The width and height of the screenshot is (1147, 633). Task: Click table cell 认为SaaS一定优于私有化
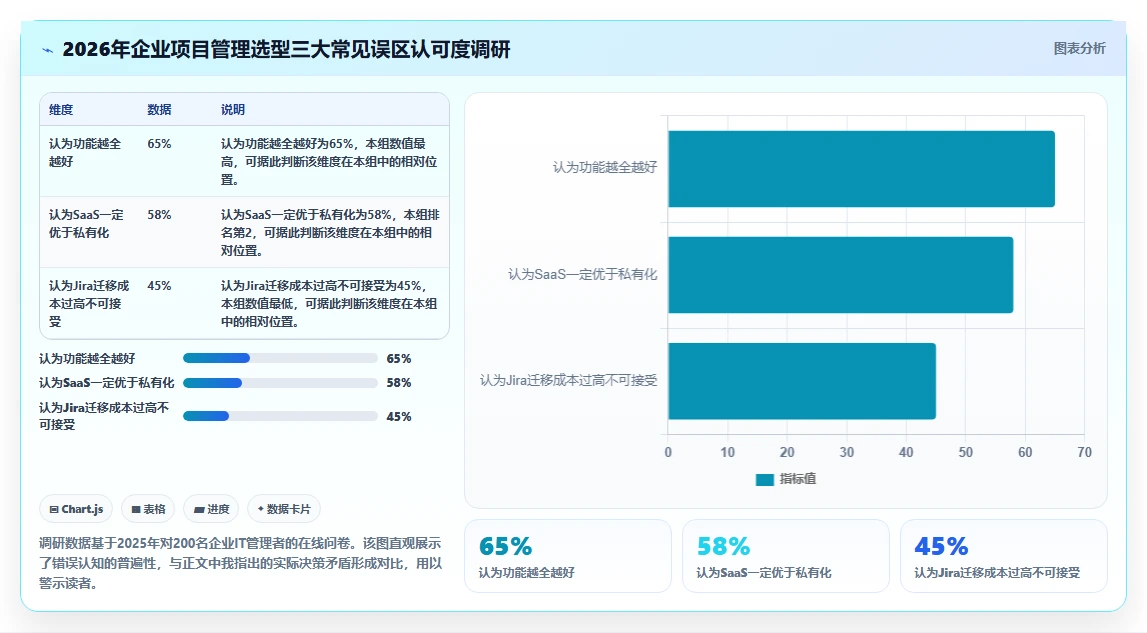[86, 223]
